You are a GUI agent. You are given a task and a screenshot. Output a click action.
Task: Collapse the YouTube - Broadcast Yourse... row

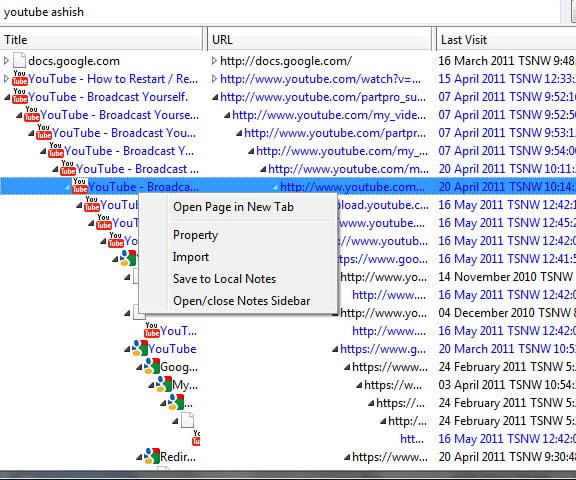pyautogui.click(x=19, y=115)
